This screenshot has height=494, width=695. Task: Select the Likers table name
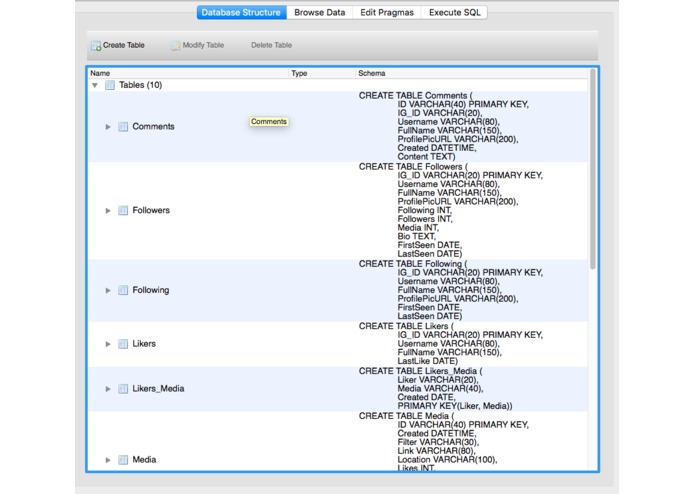click(144, 344)
